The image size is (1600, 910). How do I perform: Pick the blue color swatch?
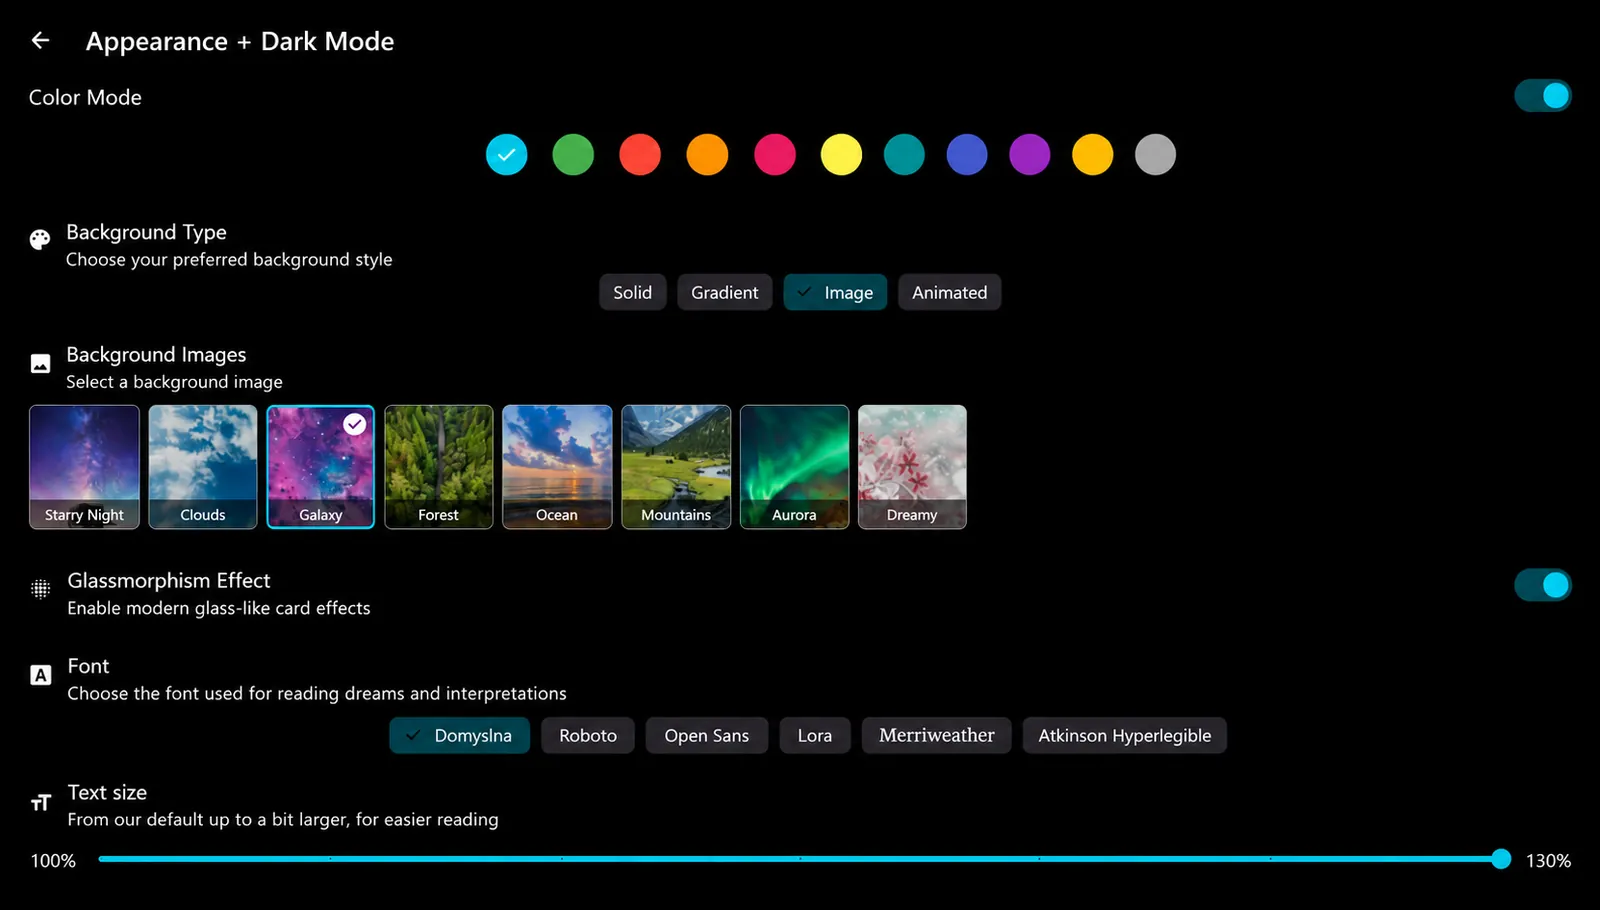click(x=967, y=155)
